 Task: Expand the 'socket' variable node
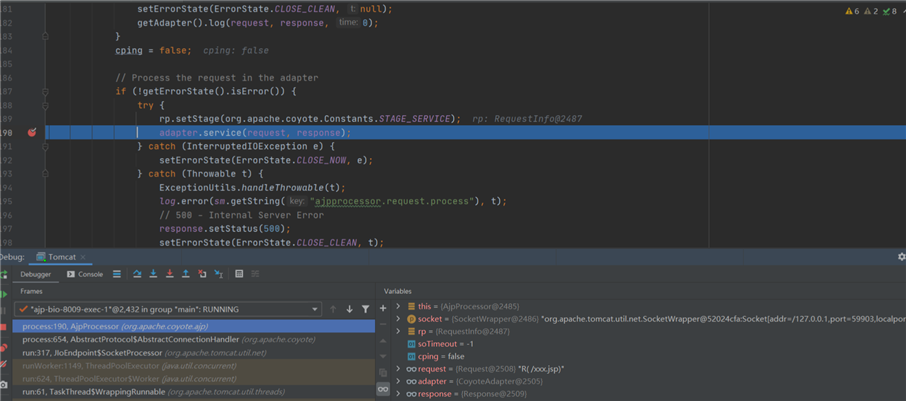[x=398, y=318]
